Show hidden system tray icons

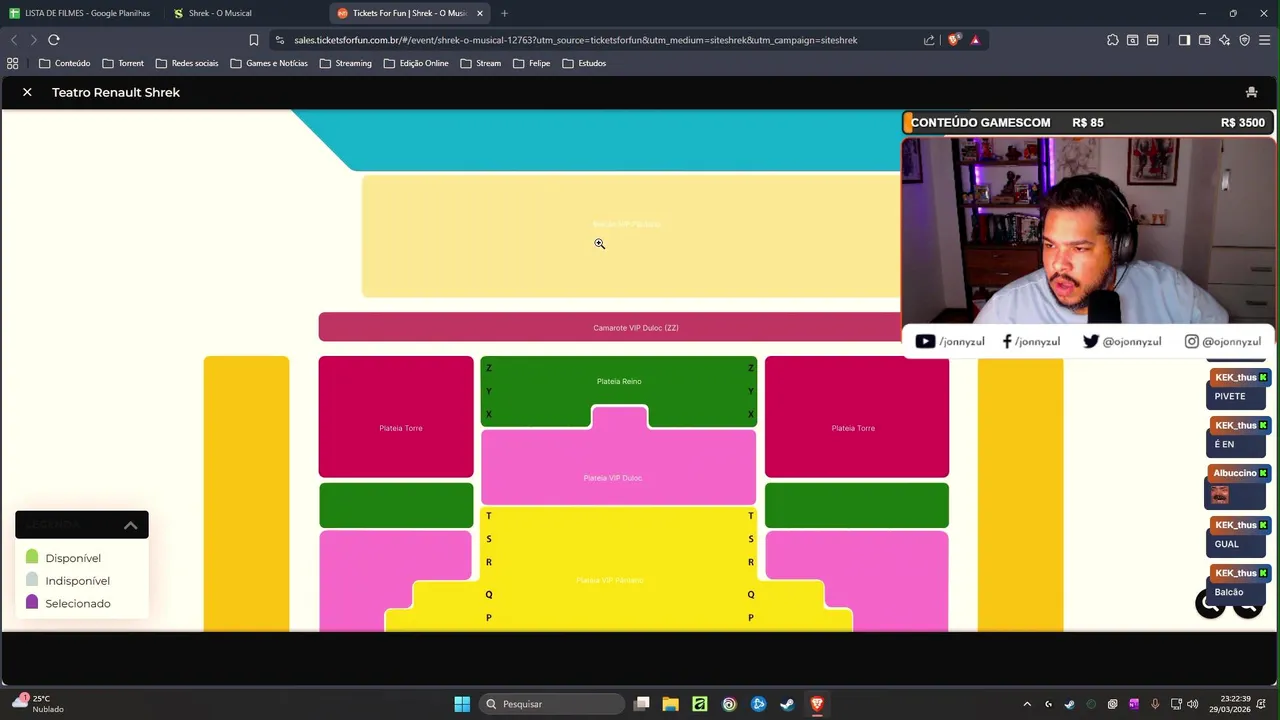pos(1027,704)
